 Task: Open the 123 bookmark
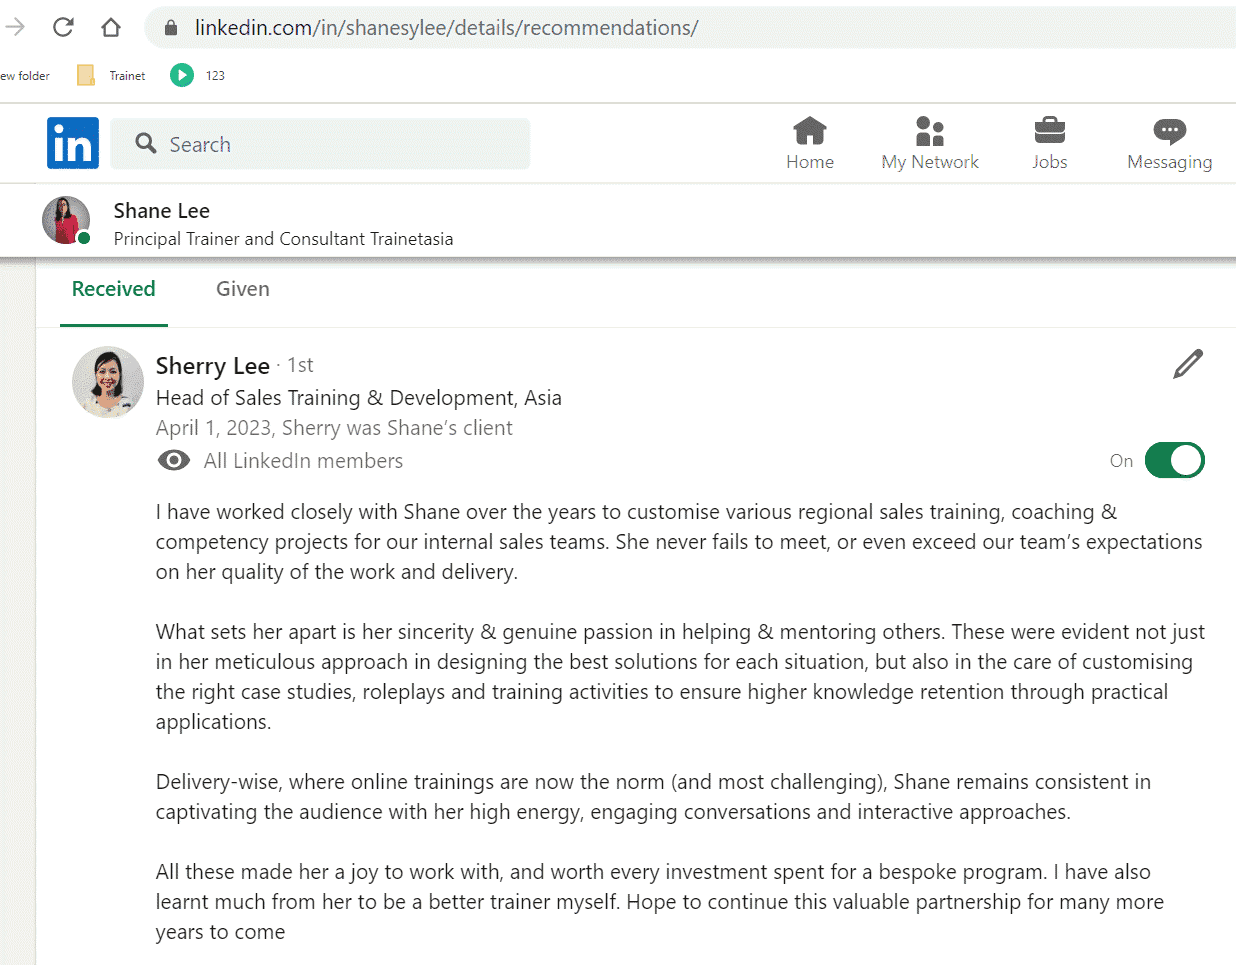(198, 75)
